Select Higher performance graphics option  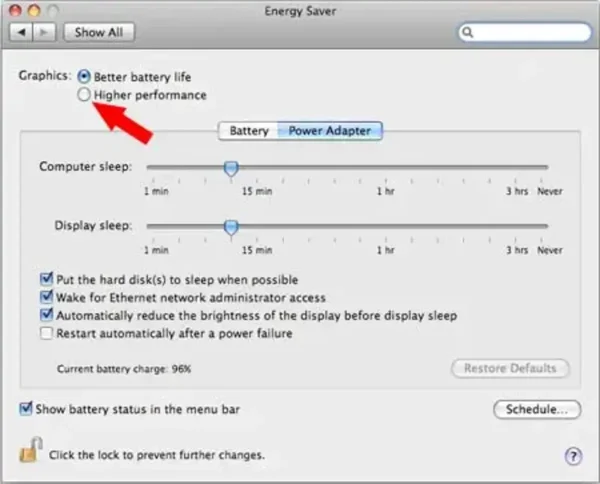click(84, 95)
